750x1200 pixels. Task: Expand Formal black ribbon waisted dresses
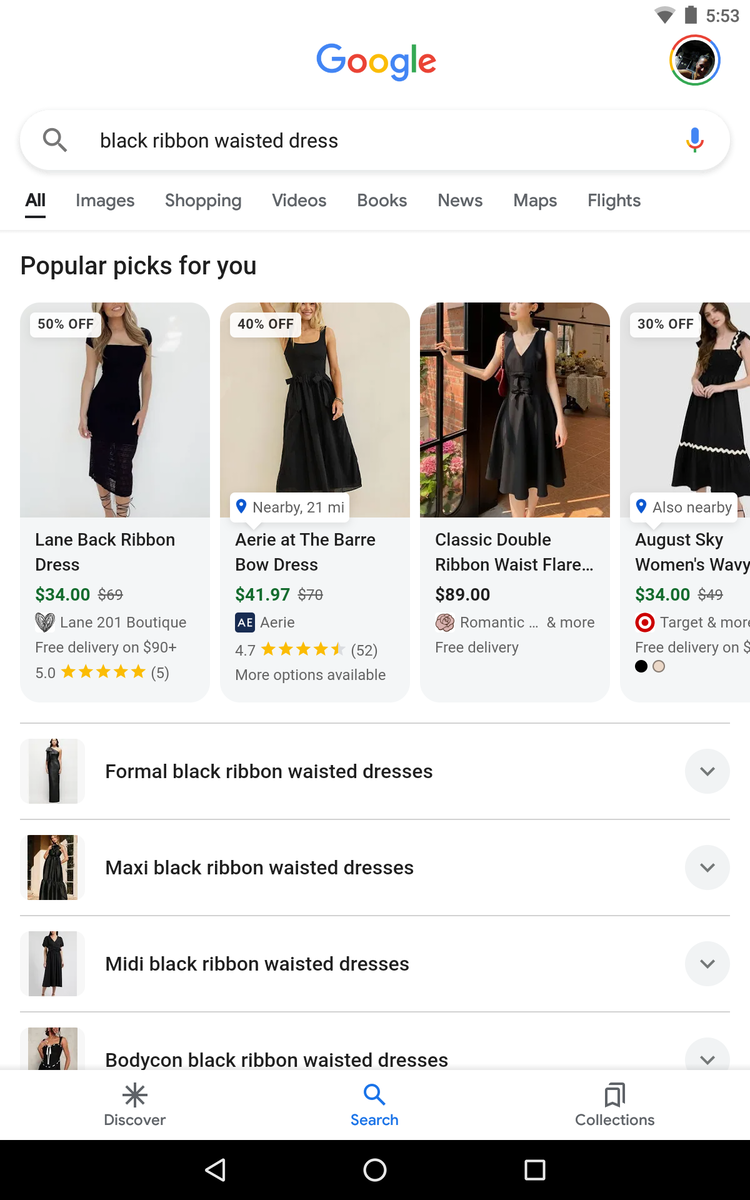point(707,772)
